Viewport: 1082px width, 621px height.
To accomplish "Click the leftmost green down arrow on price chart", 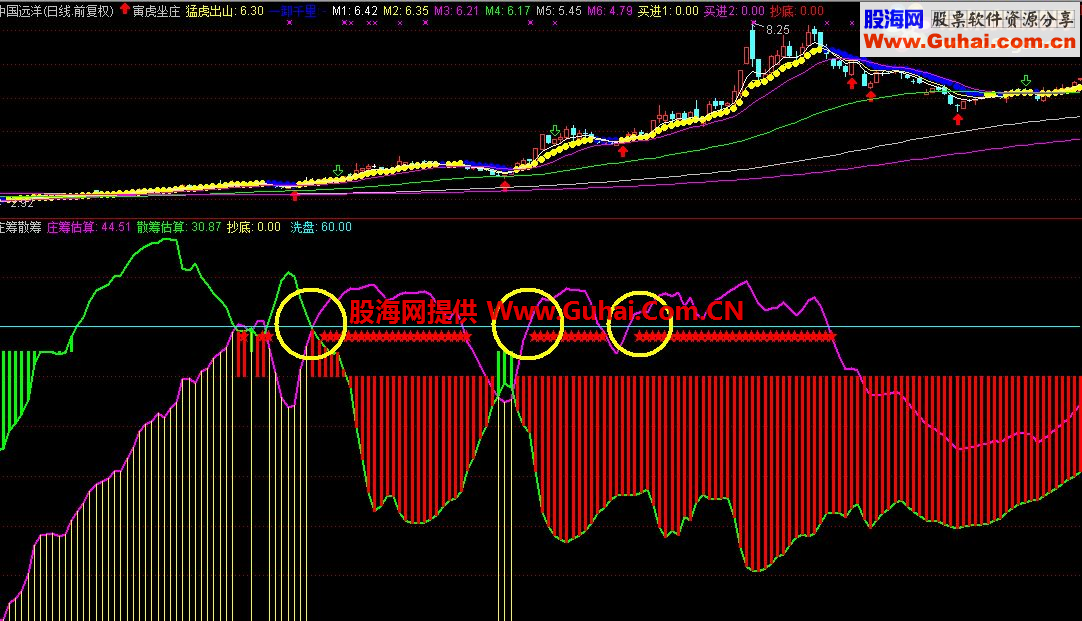I will [337, 170].
